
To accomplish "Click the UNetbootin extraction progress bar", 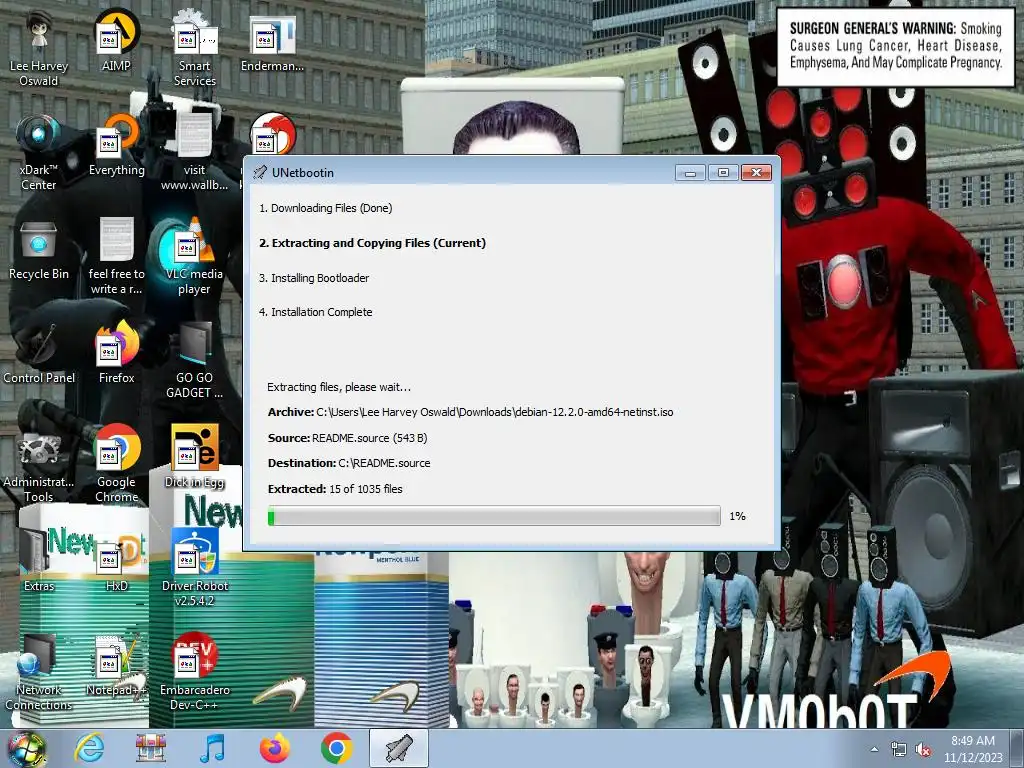I will click(x=494, y=516).
